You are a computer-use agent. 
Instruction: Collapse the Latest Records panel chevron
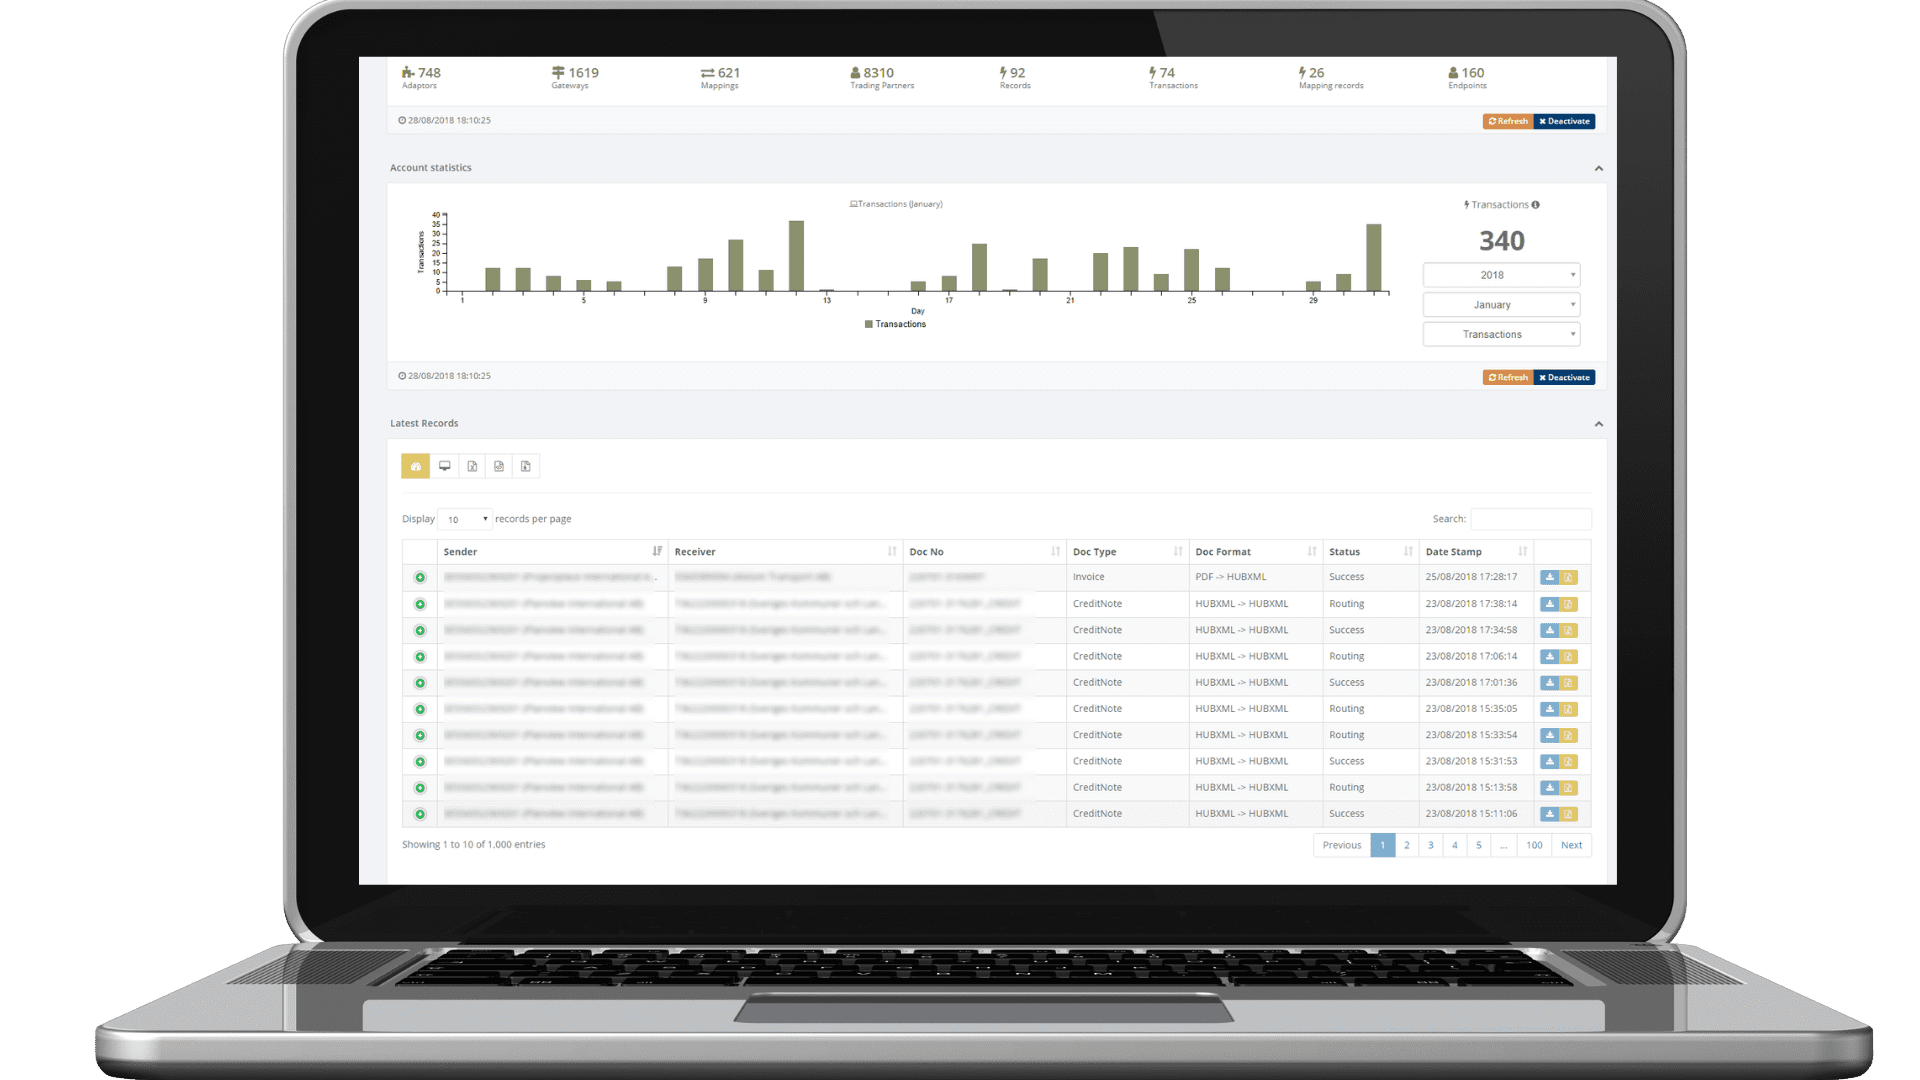1599,424
